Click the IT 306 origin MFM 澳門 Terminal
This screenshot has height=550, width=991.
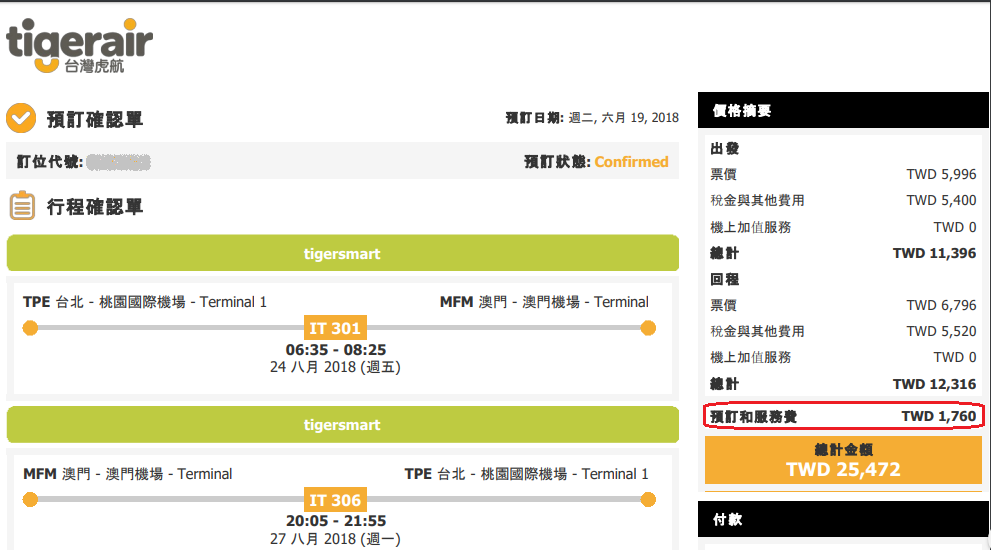(x=128, y=474)
